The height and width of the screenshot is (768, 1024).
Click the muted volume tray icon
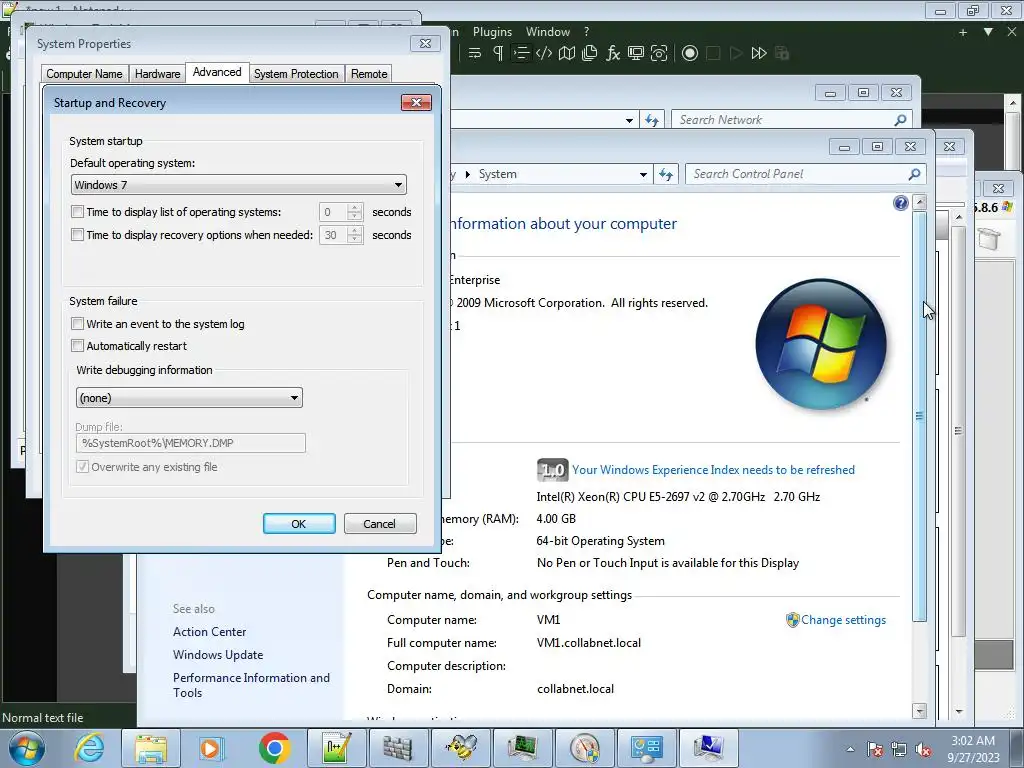coord(923,749)
